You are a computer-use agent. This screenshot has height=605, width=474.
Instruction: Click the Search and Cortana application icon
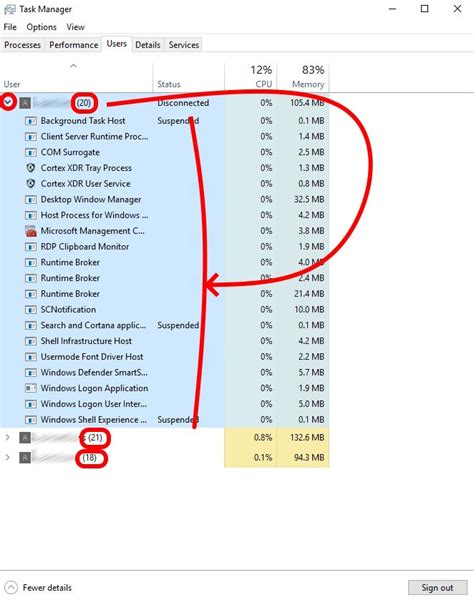pos(30,326)
